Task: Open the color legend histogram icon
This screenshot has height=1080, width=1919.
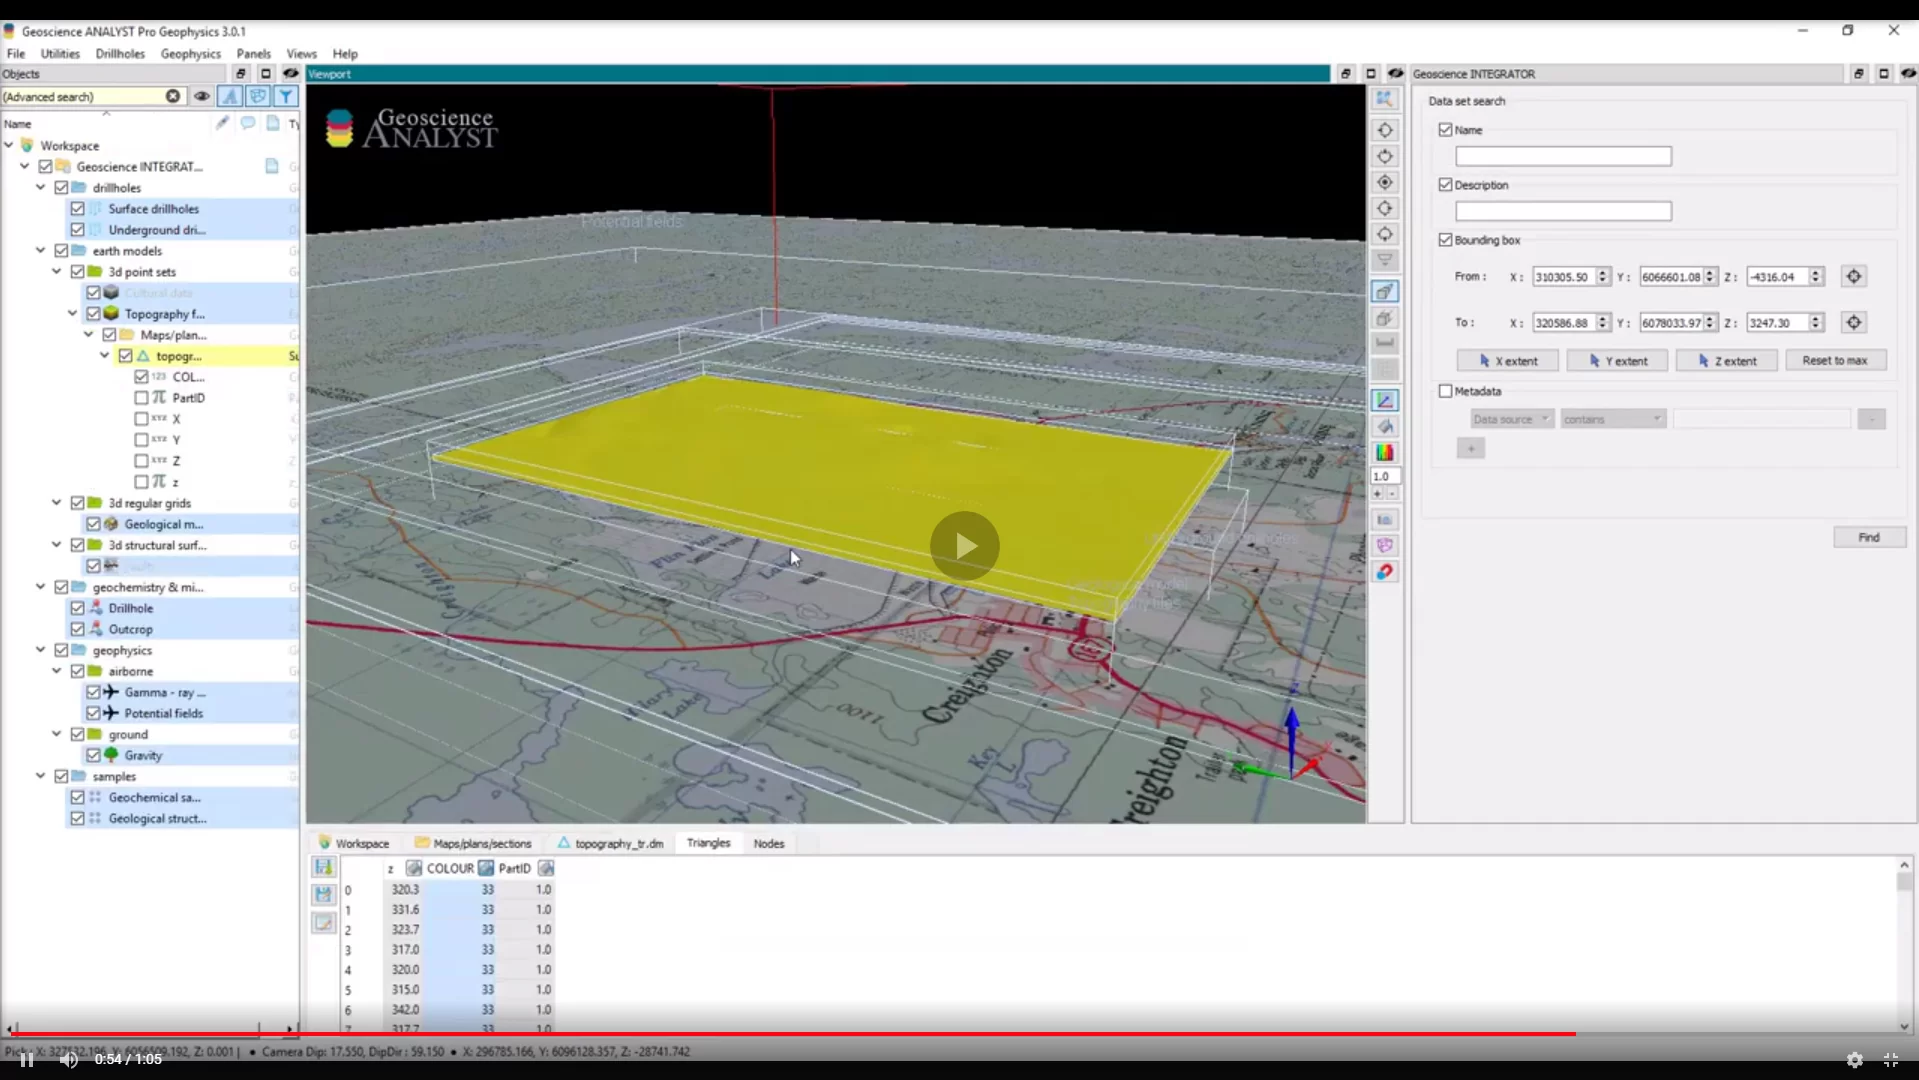Action: [x=1387, y=452]
